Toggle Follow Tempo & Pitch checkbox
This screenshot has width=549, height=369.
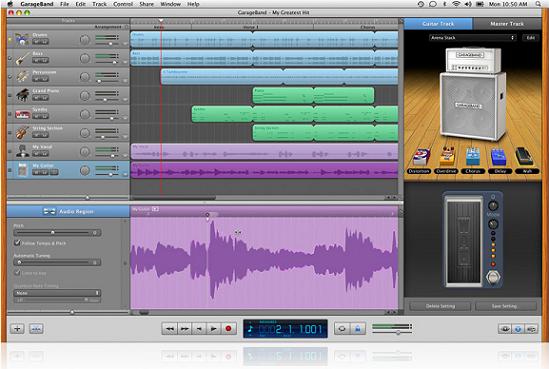[x=17, y=243]
